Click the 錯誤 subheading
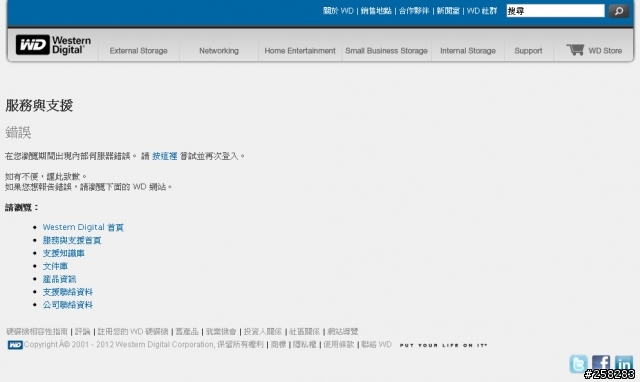This screenshot has width=640, height=382. [x=18, y=132]
